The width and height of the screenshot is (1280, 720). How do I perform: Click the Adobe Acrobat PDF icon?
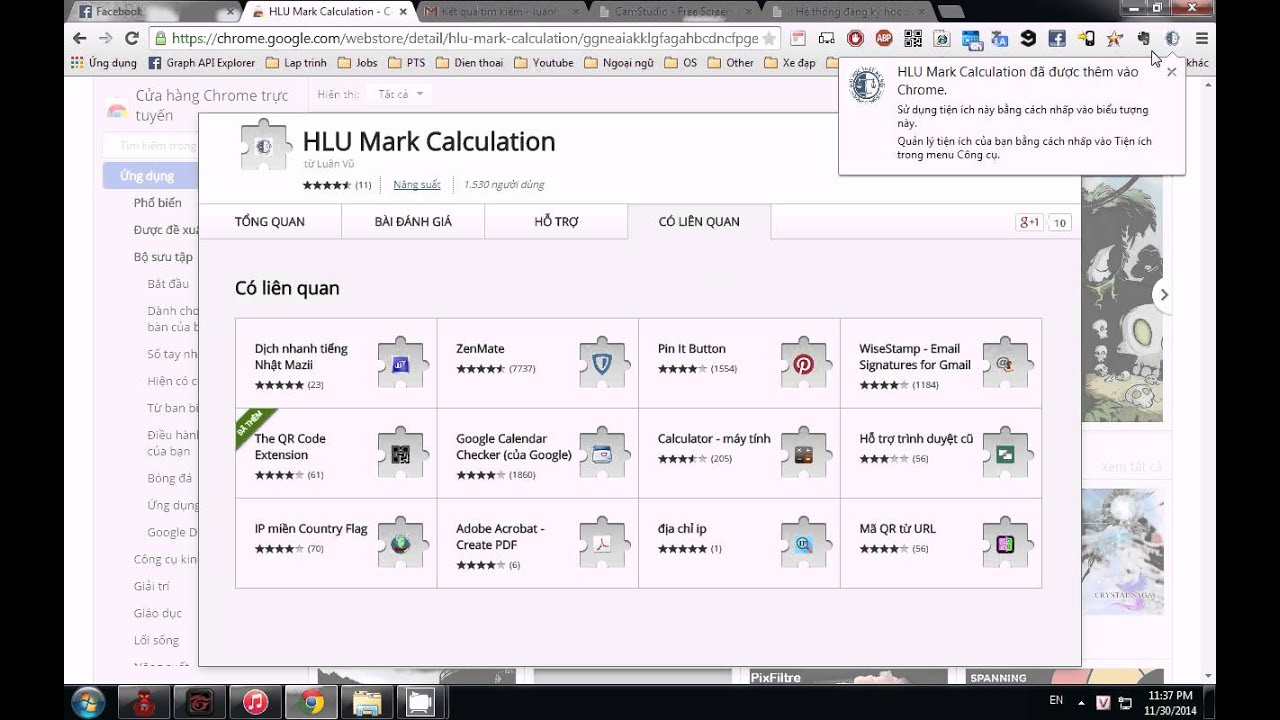[x=602, y=544]
